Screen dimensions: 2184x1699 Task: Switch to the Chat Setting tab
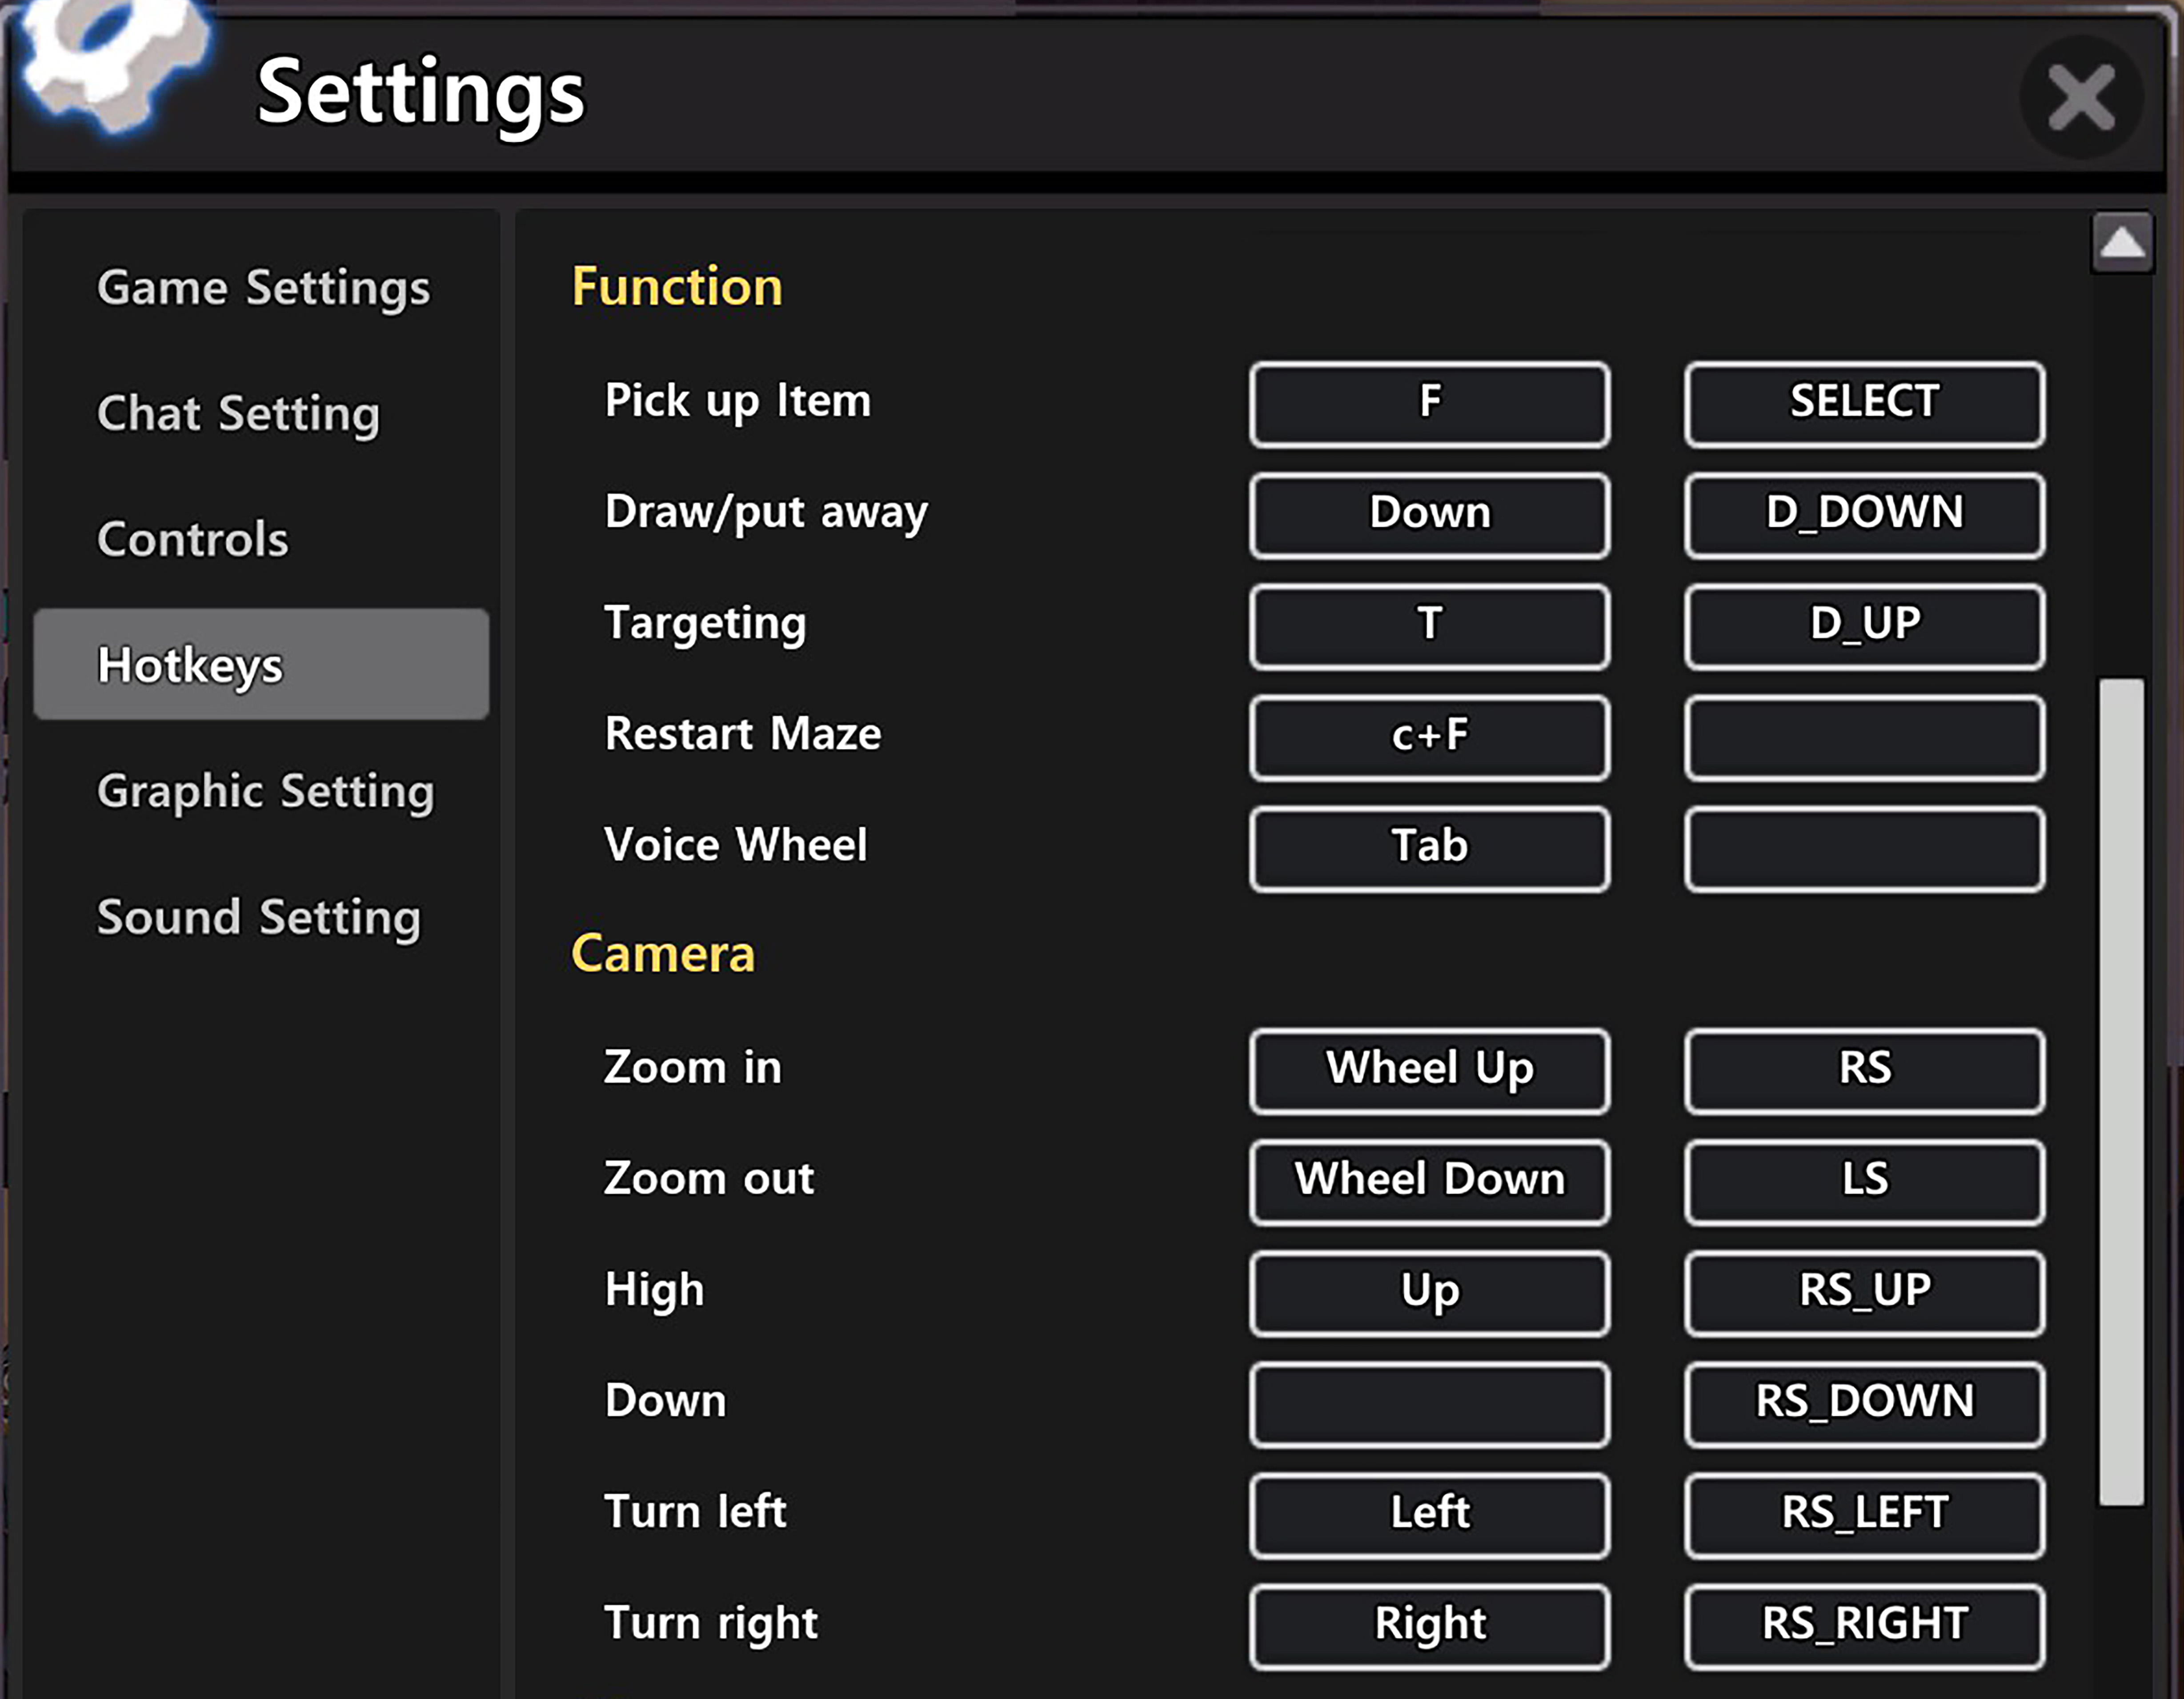click(238, 414)
